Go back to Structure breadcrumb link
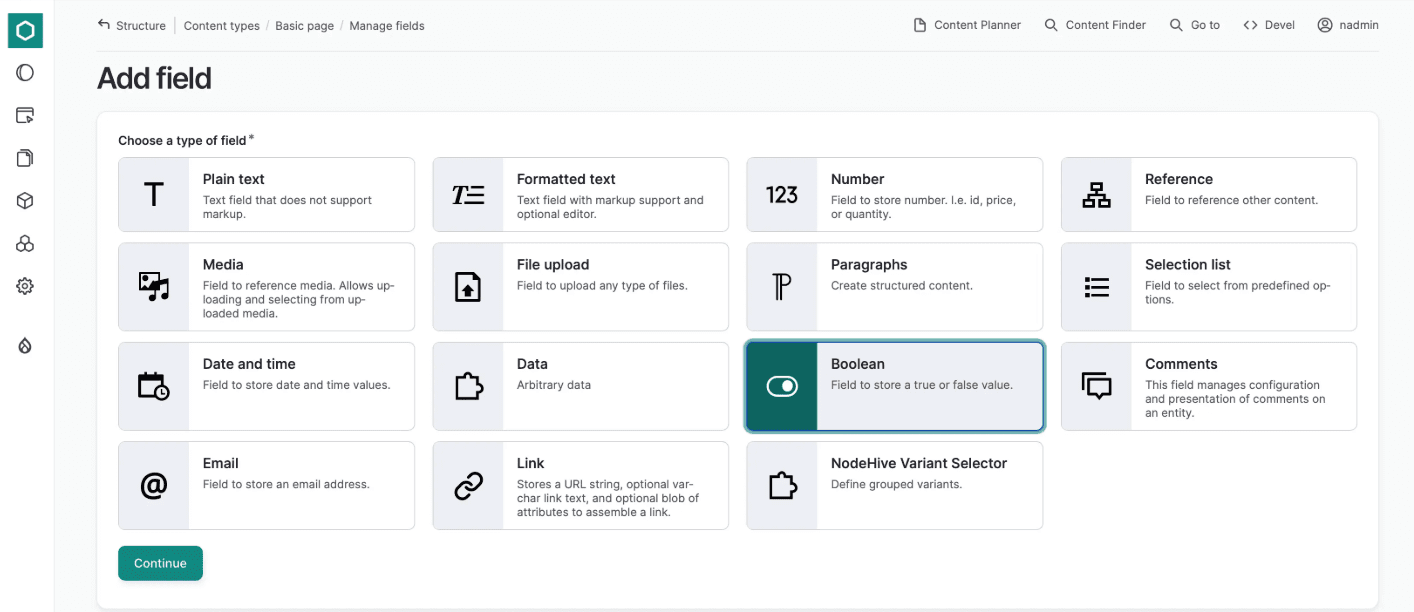Image resolution: width=1414 pixels, height=612 pixels. pos(131,25)
